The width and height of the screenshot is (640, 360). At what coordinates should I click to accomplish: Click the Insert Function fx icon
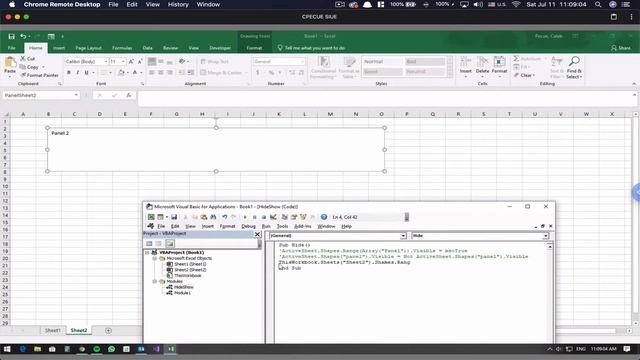point(129,95)
